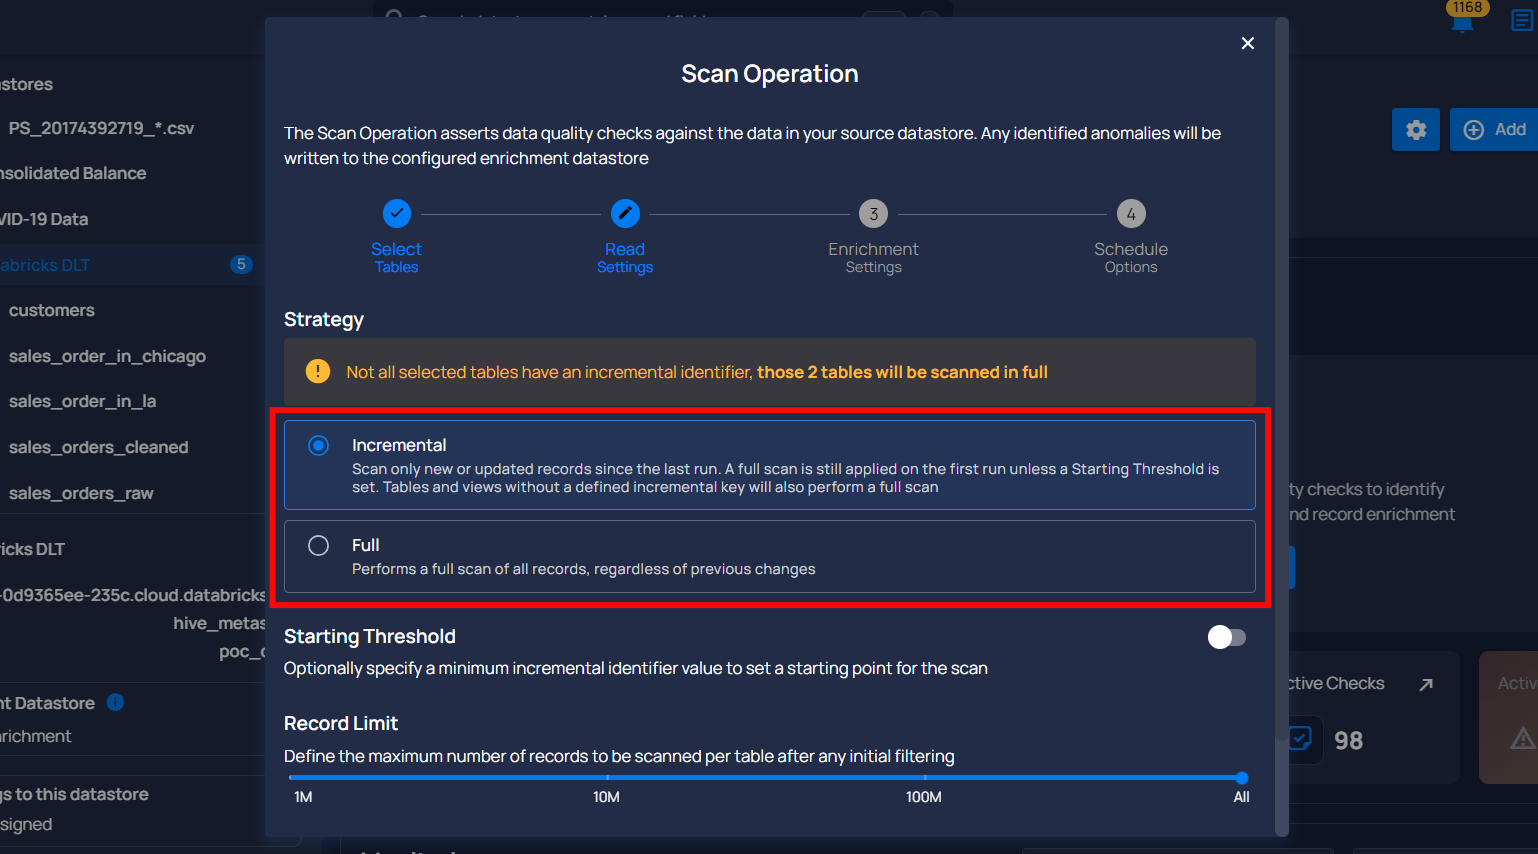Go to step 4 Schedule Options
Image resolution: width=1538 pixels, height=854 pixels.
pyautogui.click(x=1131, y=213)
